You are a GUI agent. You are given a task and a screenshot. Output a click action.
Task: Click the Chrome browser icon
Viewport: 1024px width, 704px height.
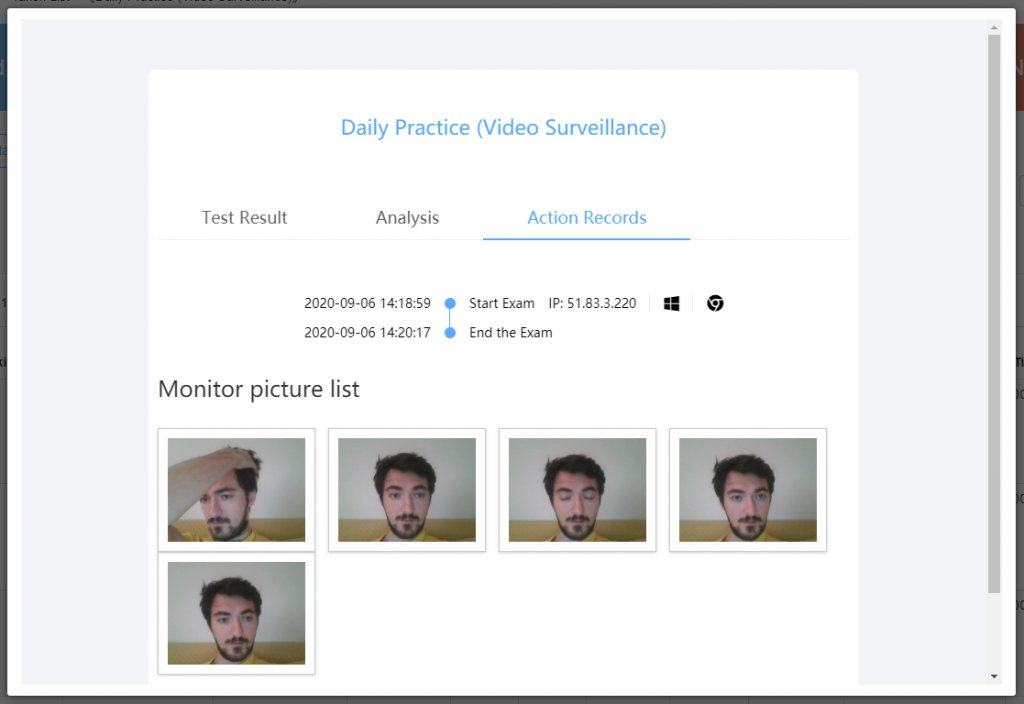[x=715, y=303]
